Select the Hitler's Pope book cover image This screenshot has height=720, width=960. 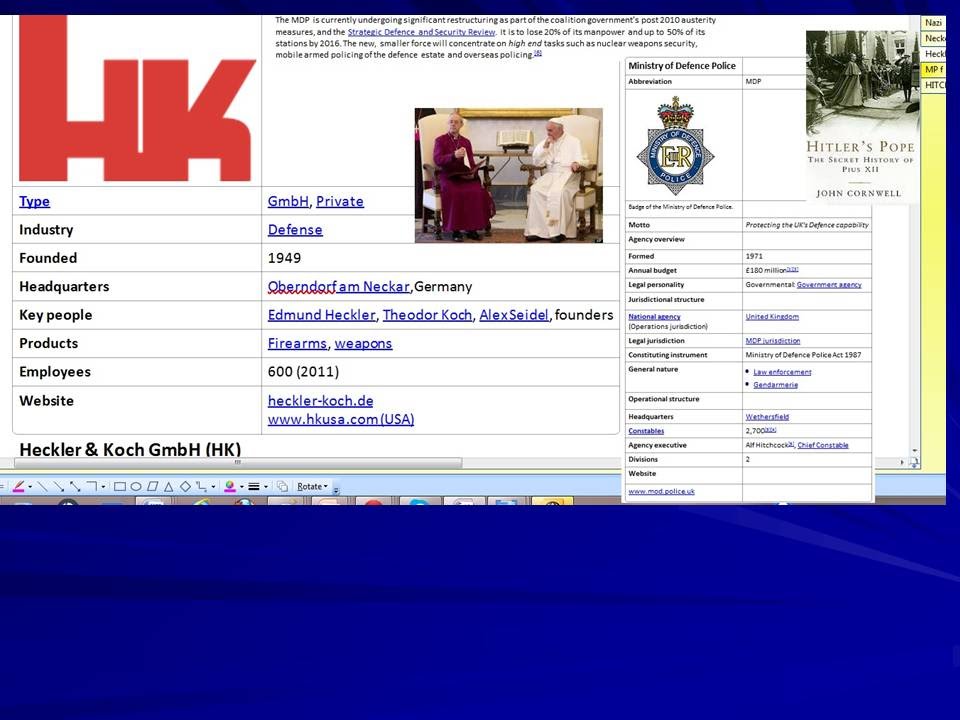(x=862, y=116)
